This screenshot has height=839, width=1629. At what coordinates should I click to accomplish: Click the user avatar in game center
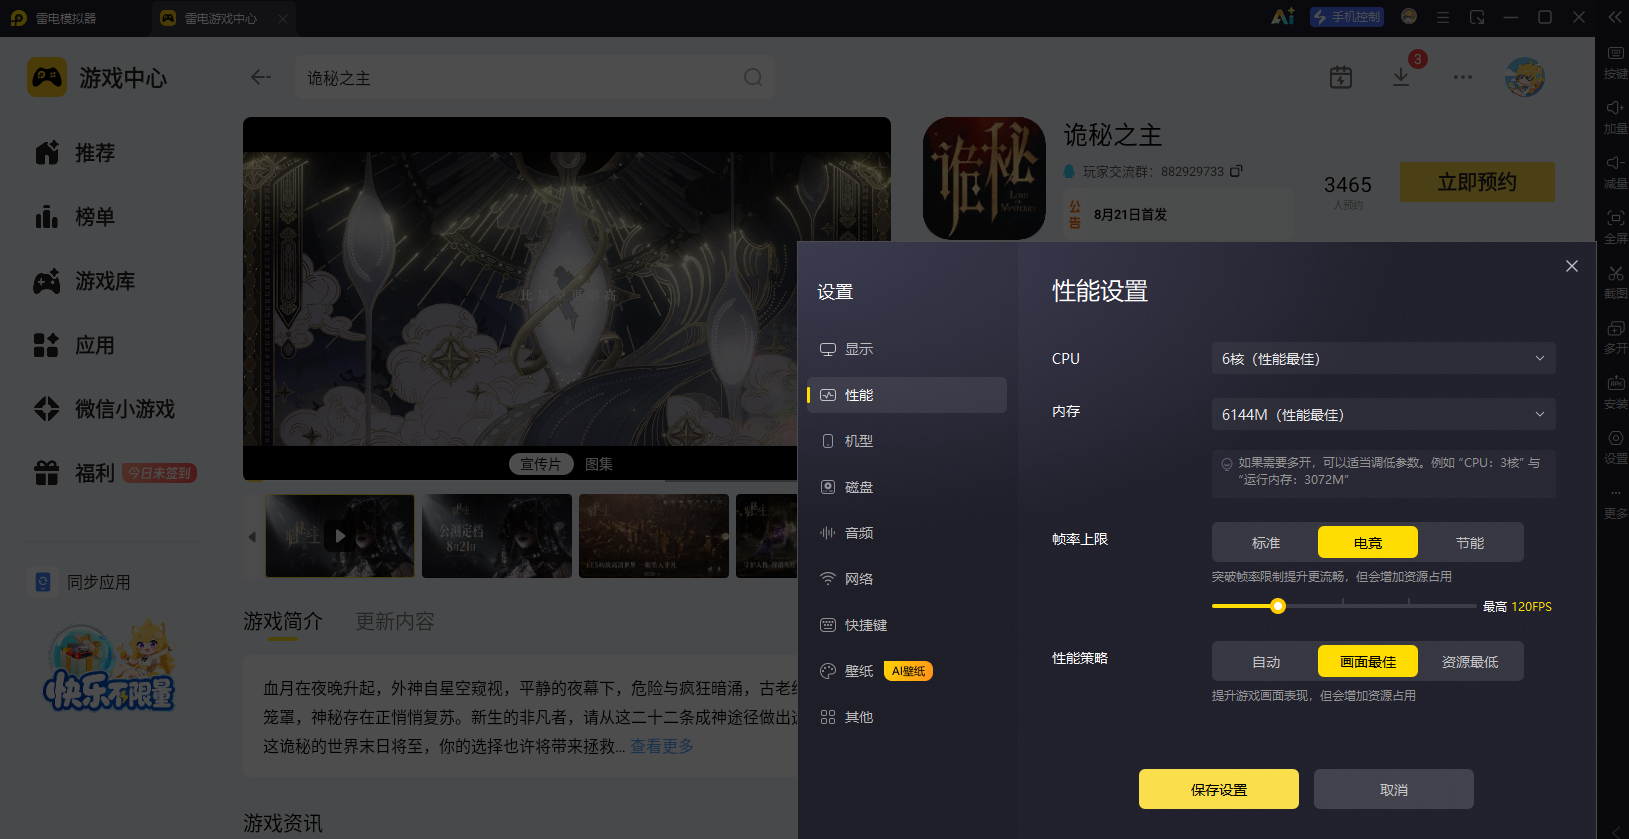1525,77
